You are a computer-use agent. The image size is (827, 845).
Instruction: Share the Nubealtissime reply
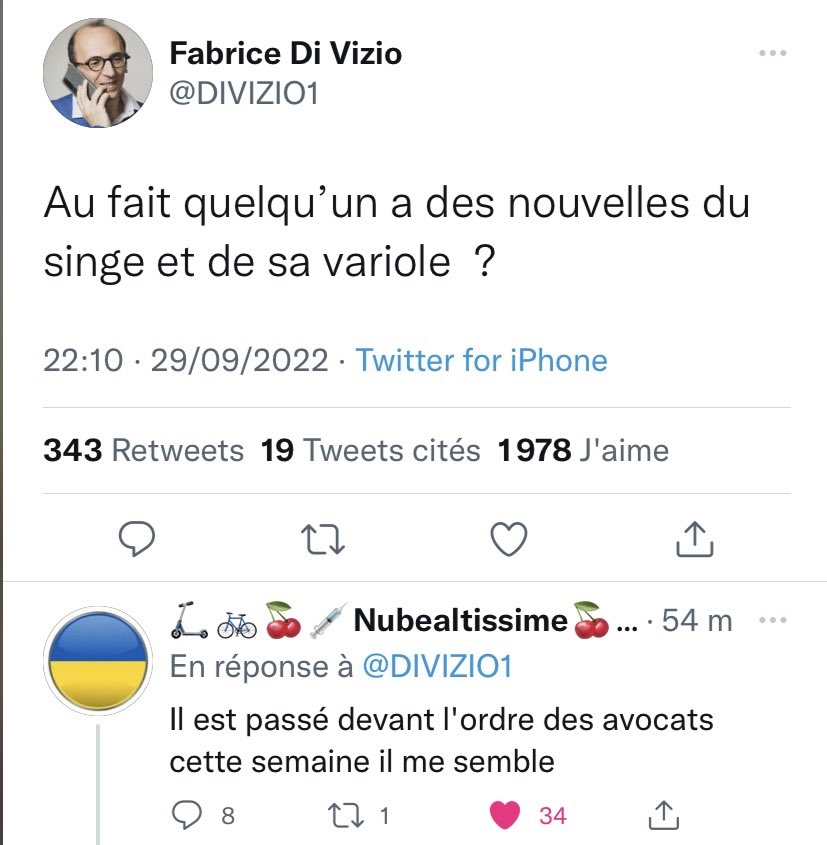coord(662,815)
